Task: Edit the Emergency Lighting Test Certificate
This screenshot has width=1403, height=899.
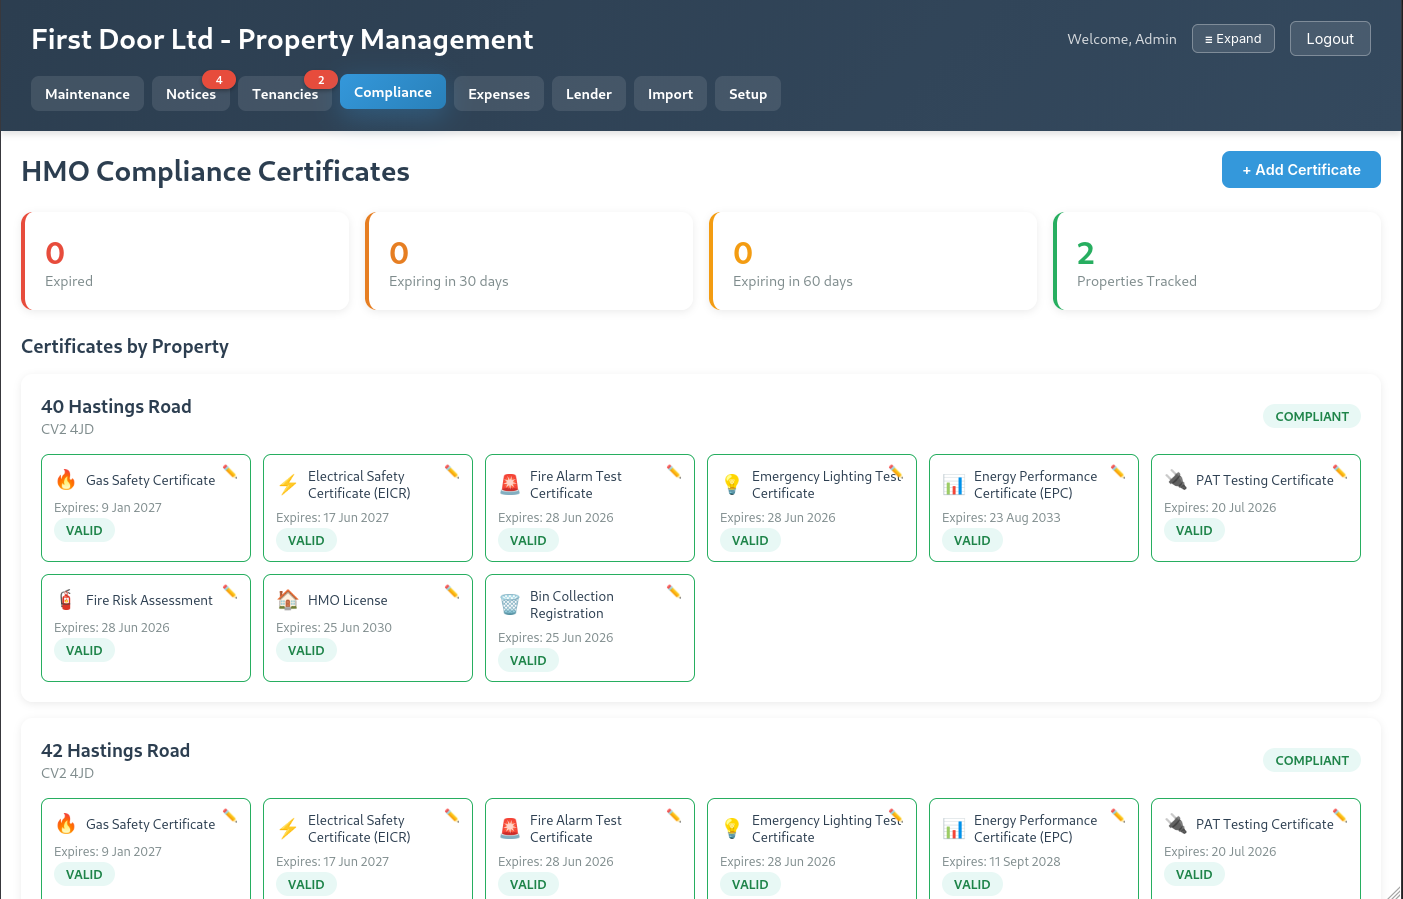Action: click(x=897, y=471)
